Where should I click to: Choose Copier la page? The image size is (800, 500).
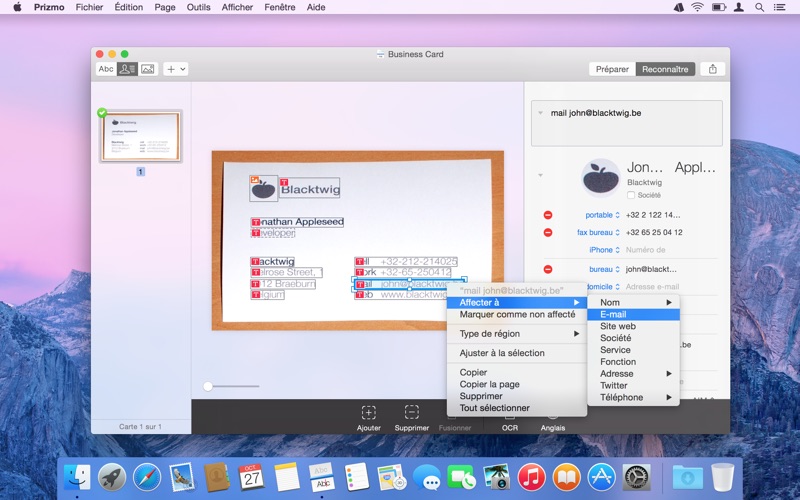[516, 384]
